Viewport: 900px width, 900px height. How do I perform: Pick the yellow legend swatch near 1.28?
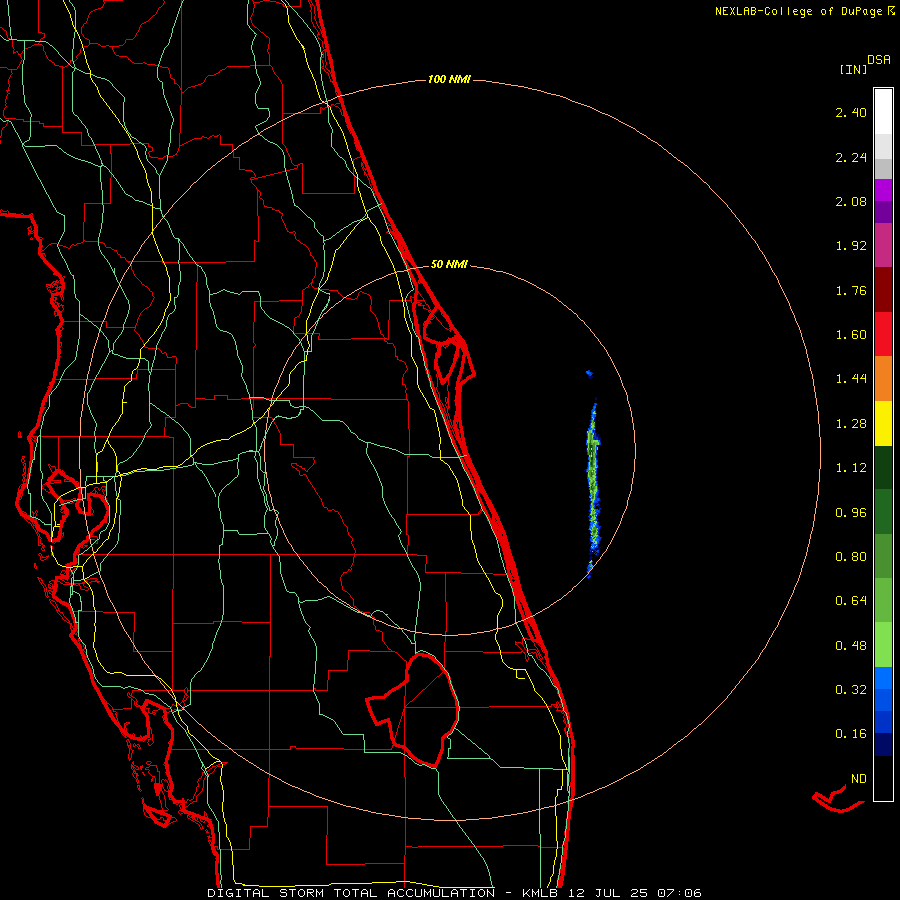[x=883, y=424]
